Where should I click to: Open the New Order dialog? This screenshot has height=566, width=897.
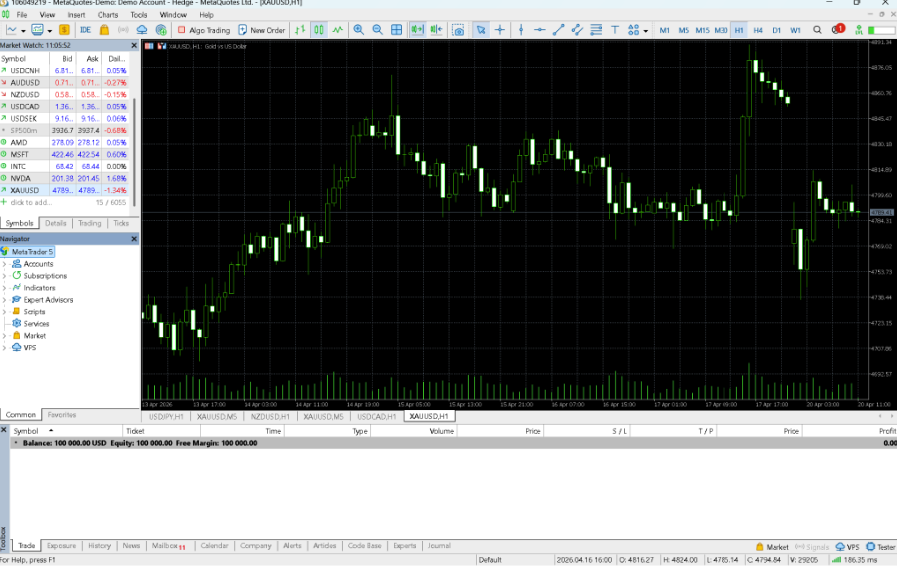[262, 30]
